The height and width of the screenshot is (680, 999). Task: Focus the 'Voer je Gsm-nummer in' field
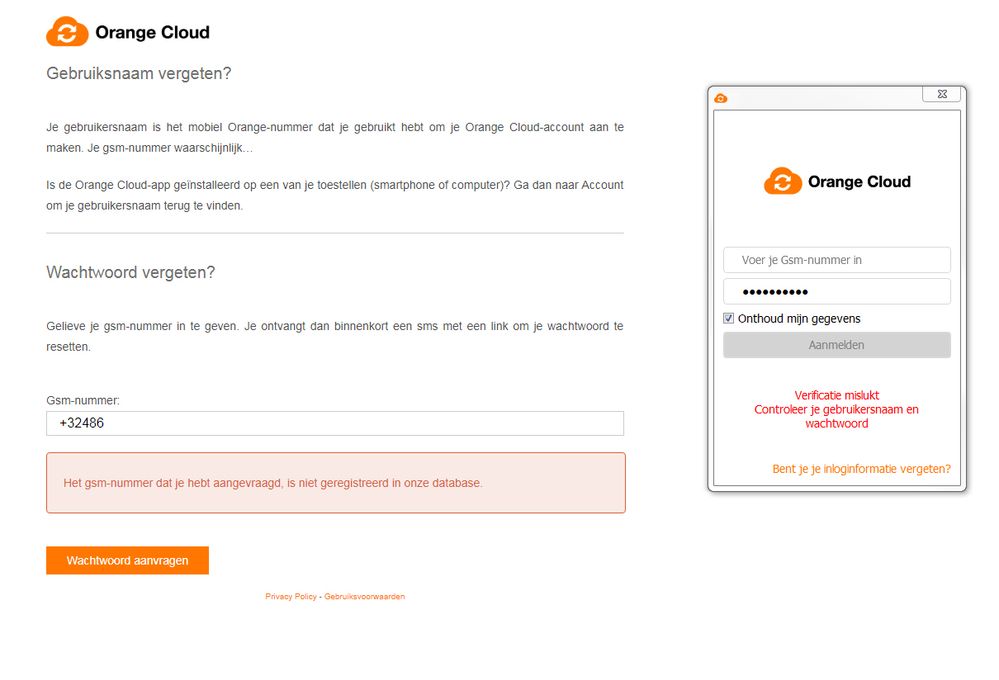coord(837,260)
